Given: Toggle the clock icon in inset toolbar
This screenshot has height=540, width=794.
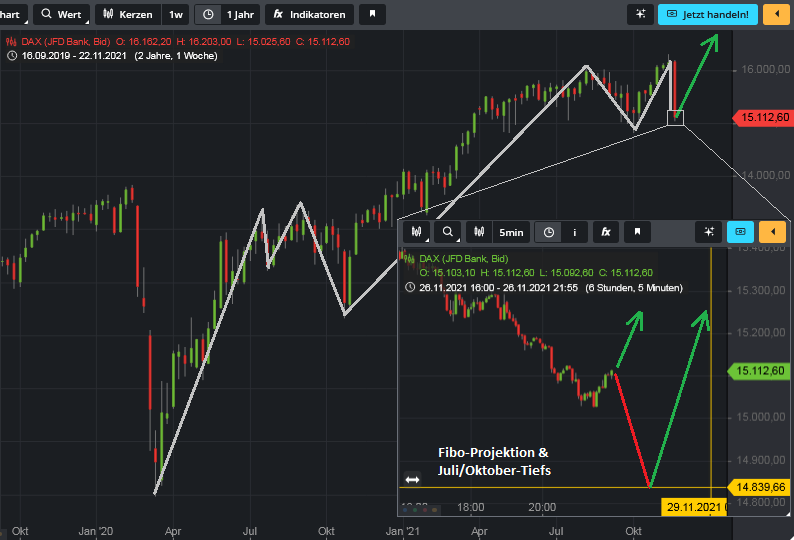Looking at the screenshot, I should coord(547,232).
